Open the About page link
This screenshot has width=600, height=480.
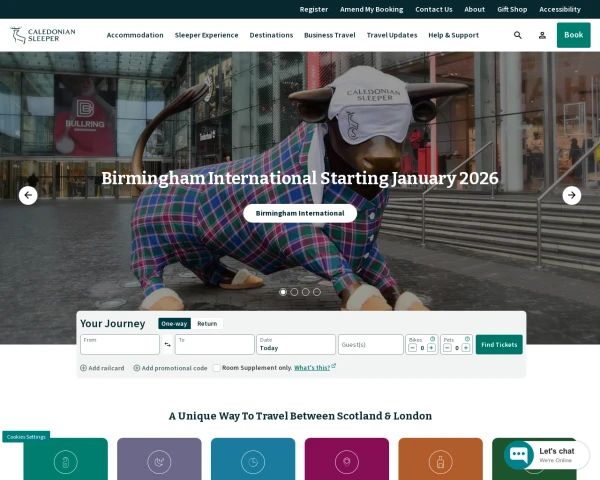[474, 10]
